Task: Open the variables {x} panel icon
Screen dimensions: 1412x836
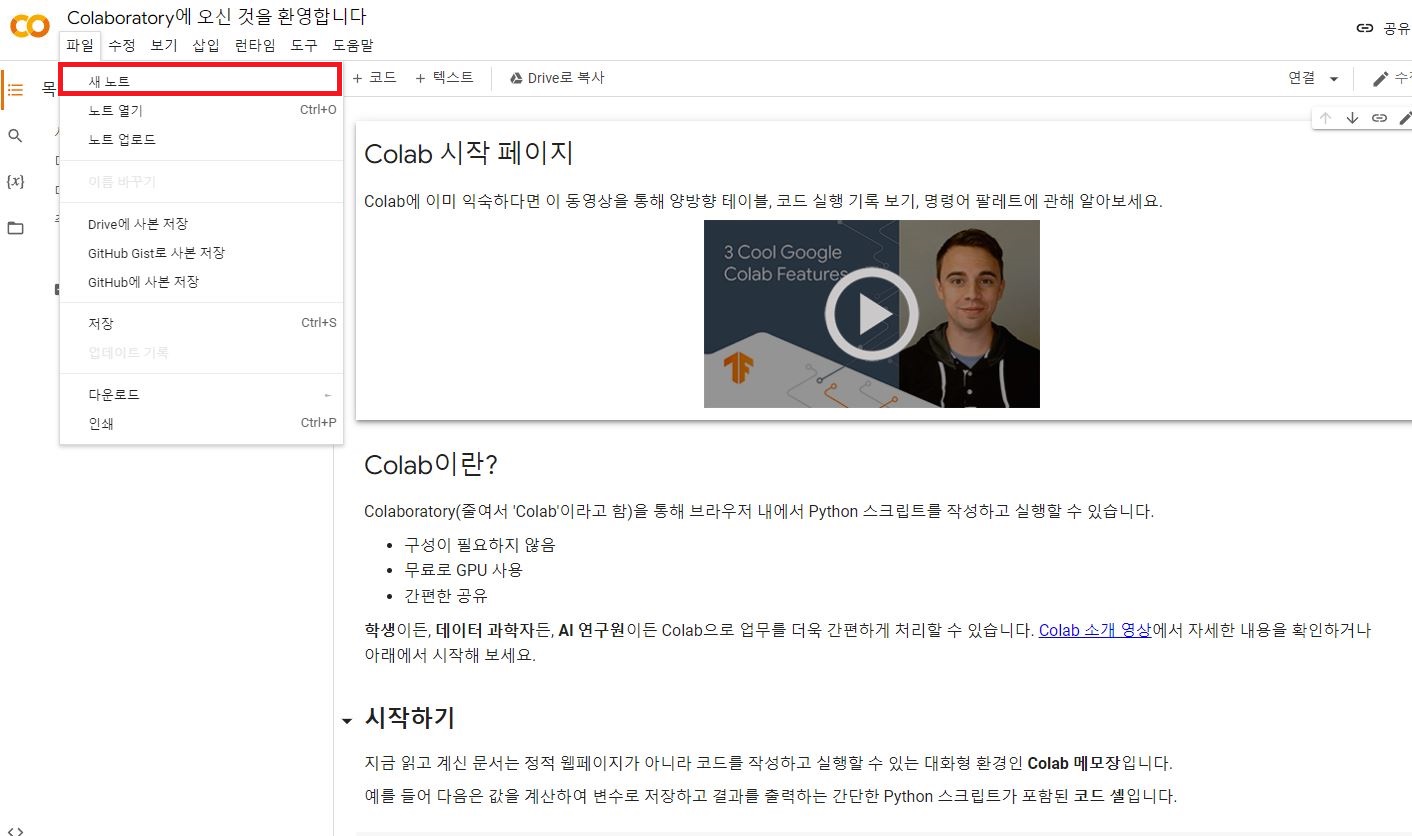Action: click(x=15, y=182)
